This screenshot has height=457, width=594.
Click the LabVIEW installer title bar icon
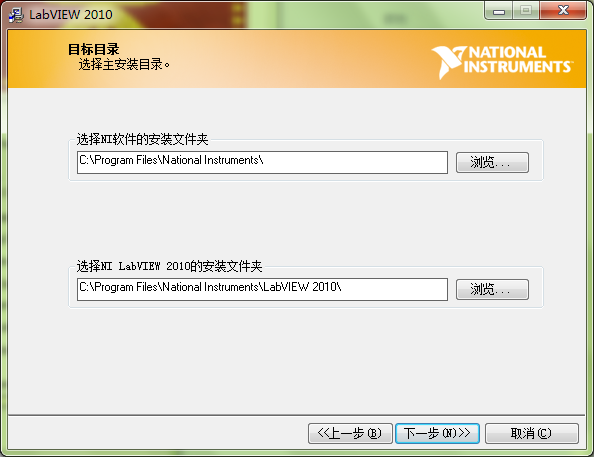(x=16, y=15)
